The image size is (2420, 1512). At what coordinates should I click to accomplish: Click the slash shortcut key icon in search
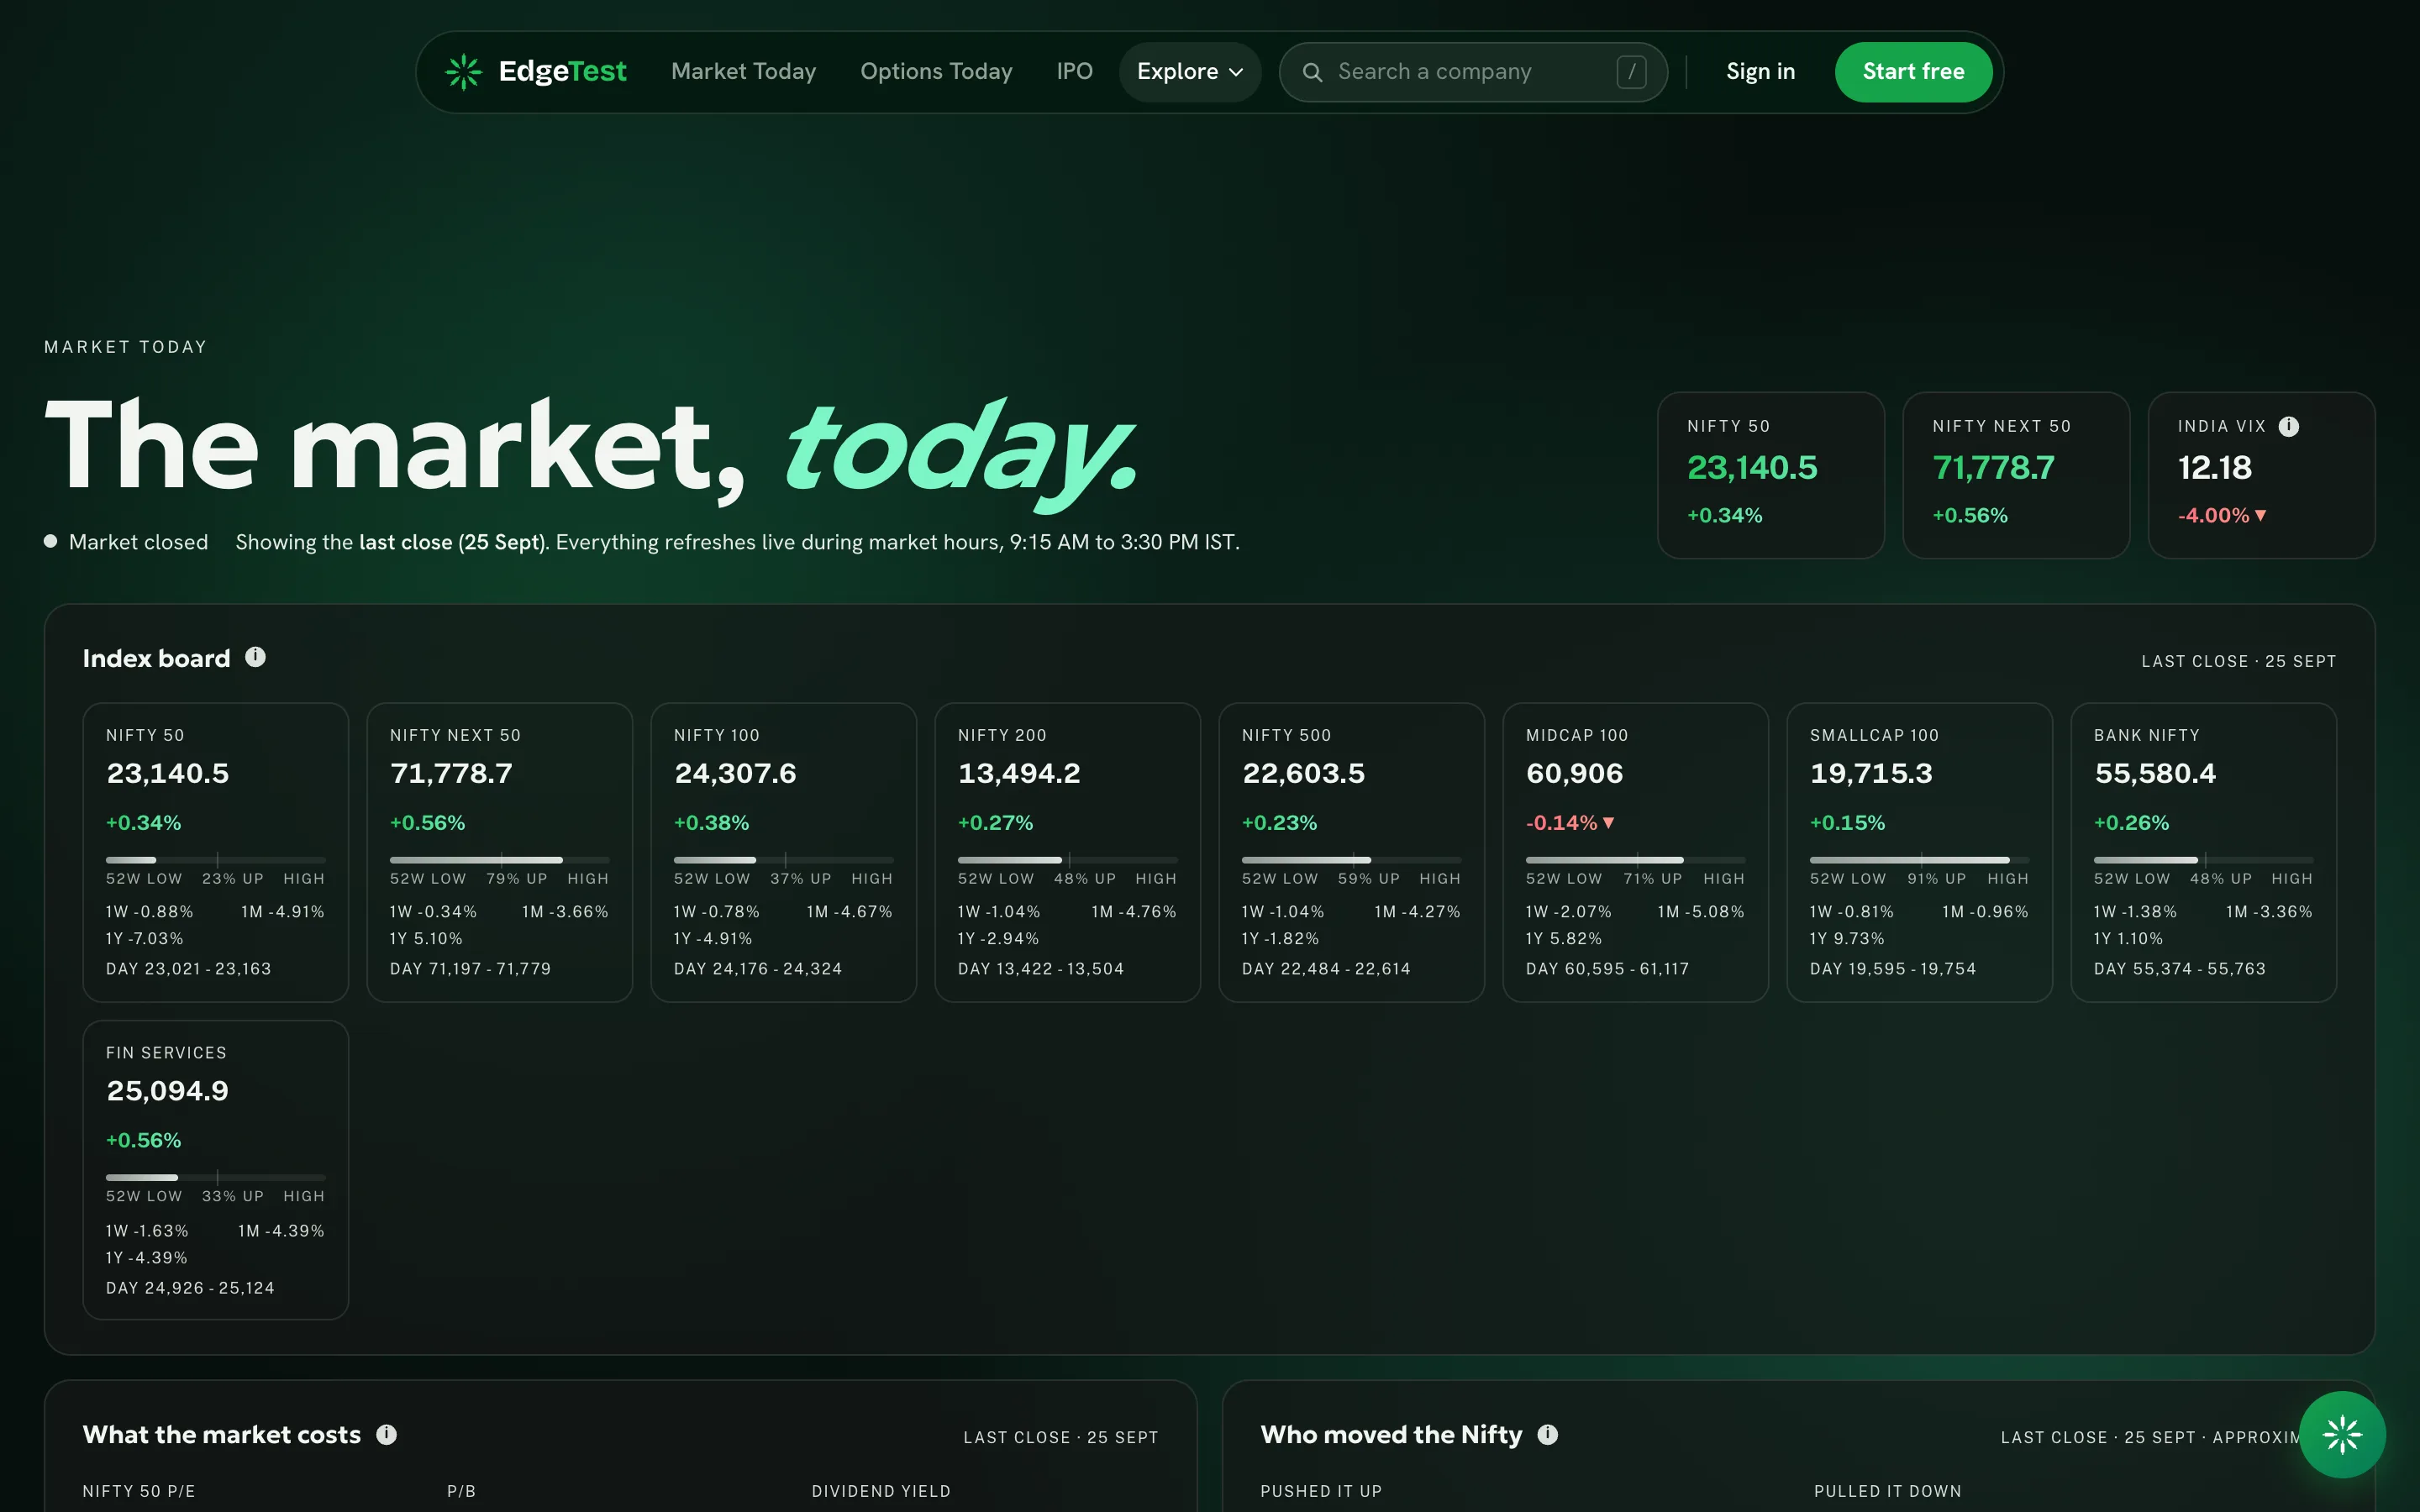[1631, 72]
